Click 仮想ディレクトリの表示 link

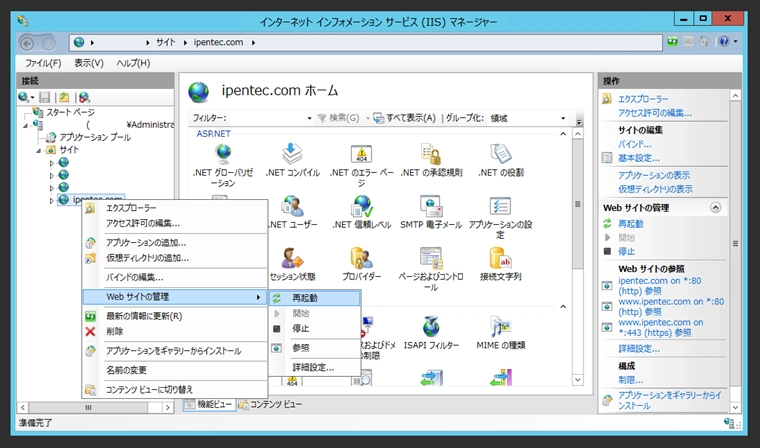(655, 189)
